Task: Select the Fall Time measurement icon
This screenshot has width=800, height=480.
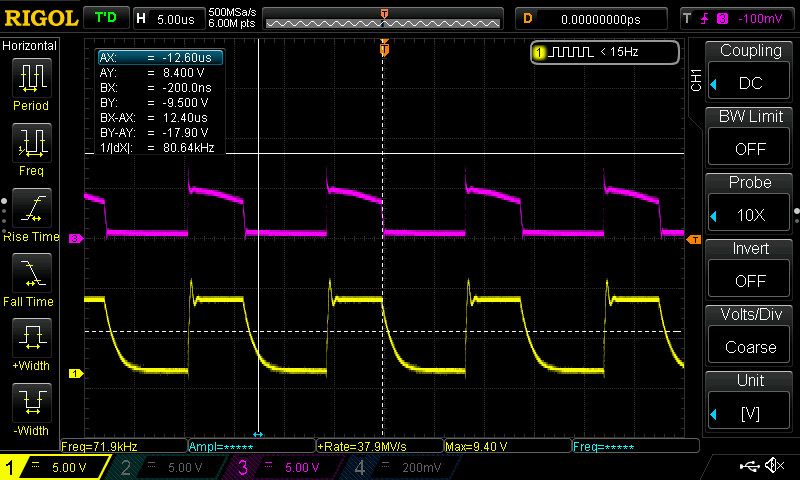Action: 32,273
